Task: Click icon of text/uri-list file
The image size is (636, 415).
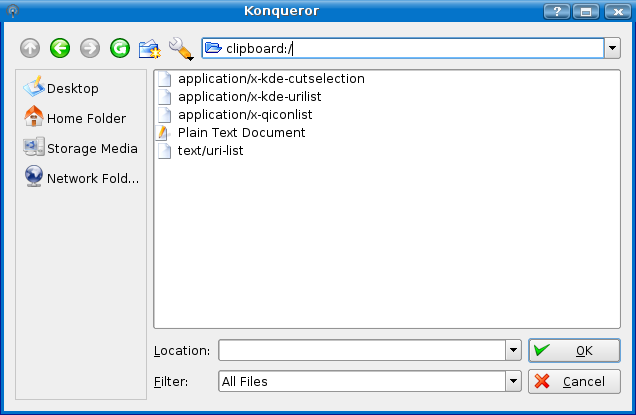Action: [x=164, y=151]
